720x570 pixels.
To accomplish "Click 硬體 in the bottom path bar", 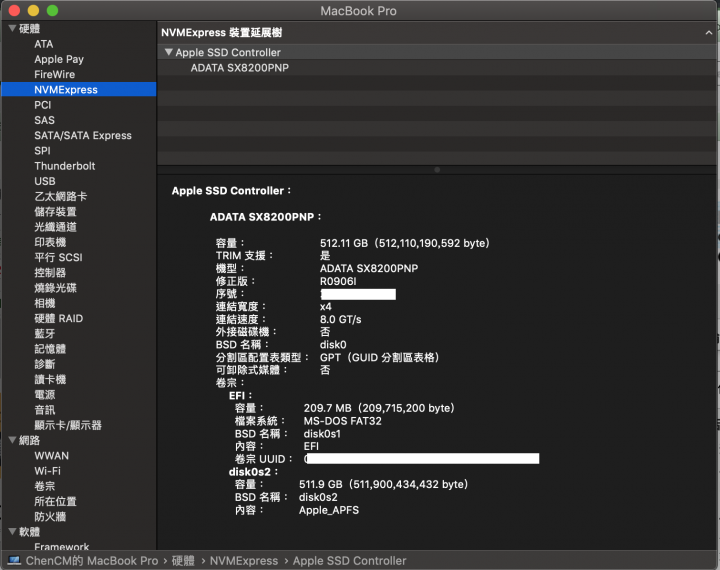I will point(183,560).
